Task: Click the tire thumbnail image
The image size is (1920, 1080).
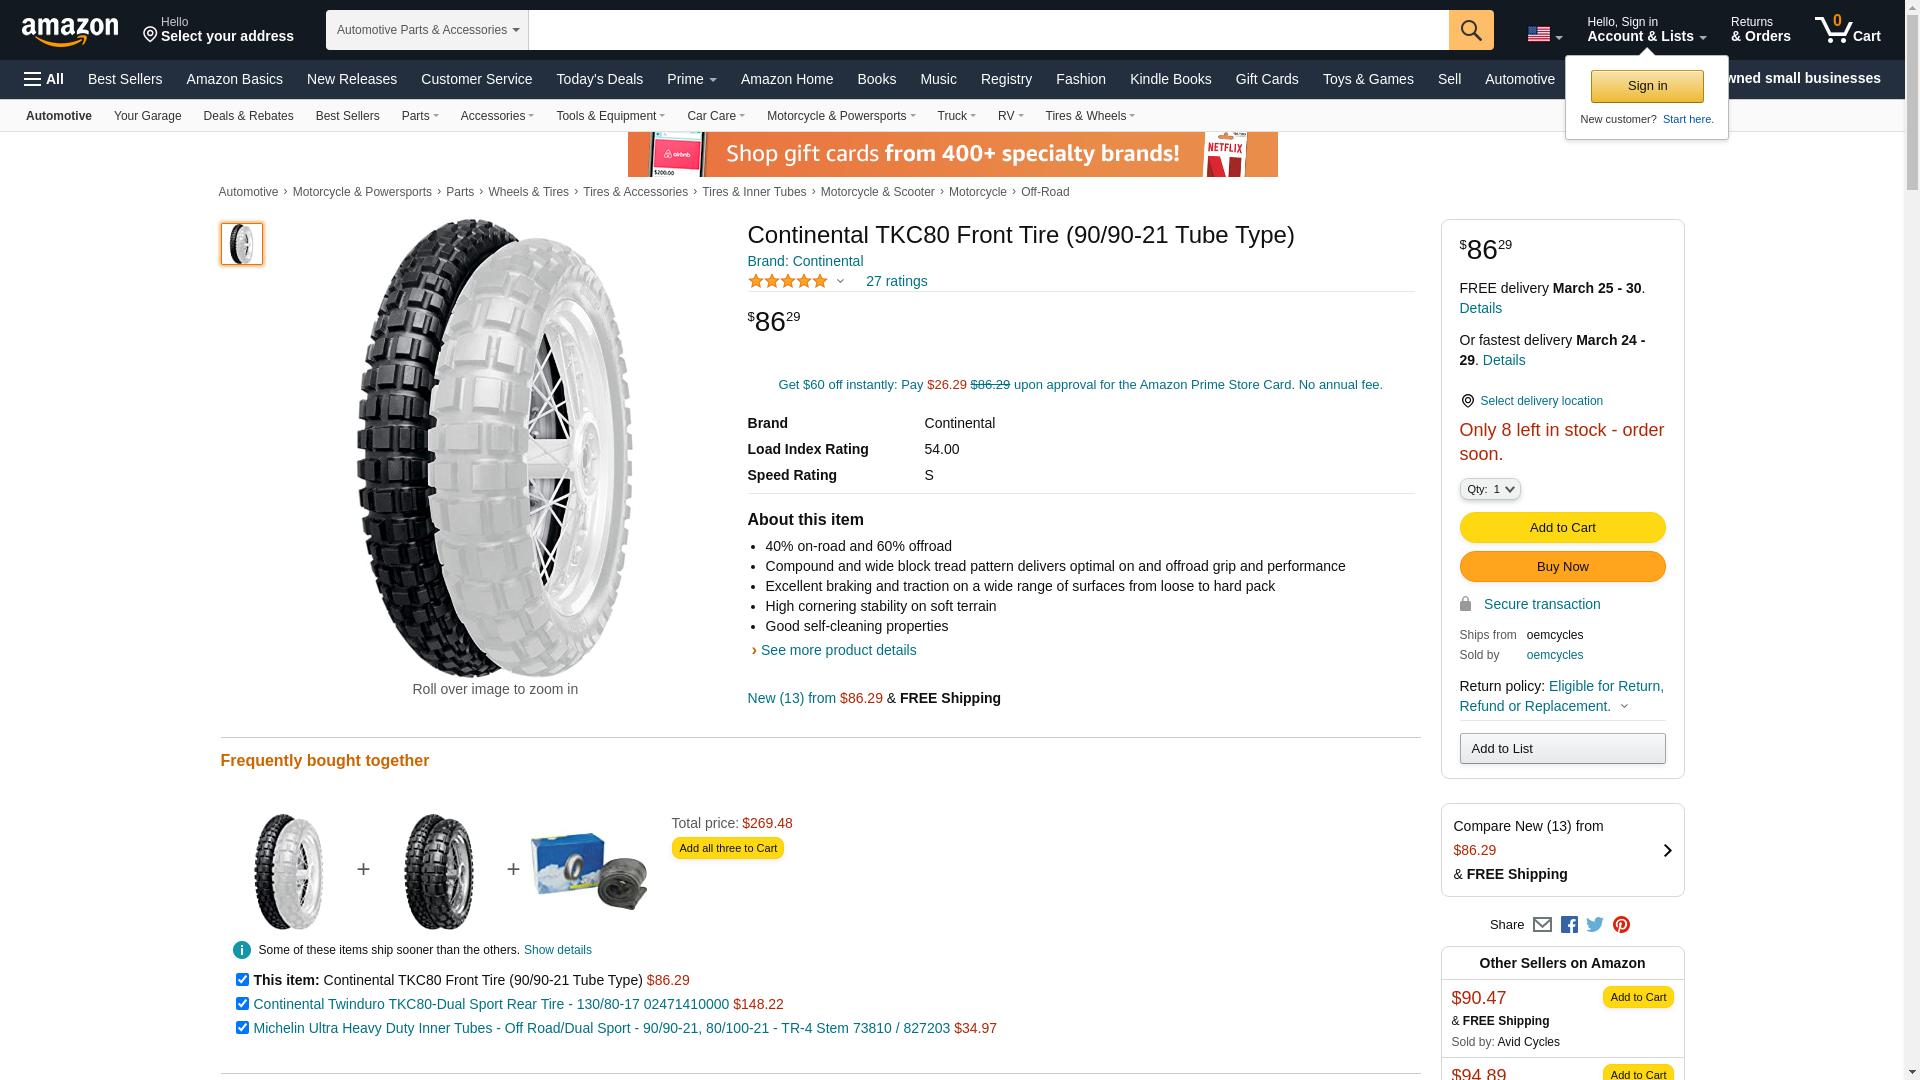Action: click(x=242, y=244)
